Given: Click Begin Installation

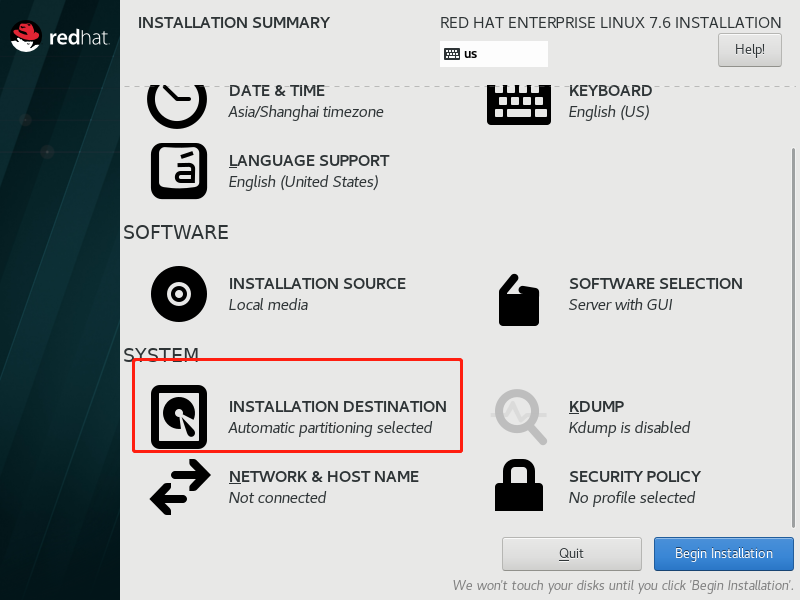Looking at the screenshot, I should (723, 554).
